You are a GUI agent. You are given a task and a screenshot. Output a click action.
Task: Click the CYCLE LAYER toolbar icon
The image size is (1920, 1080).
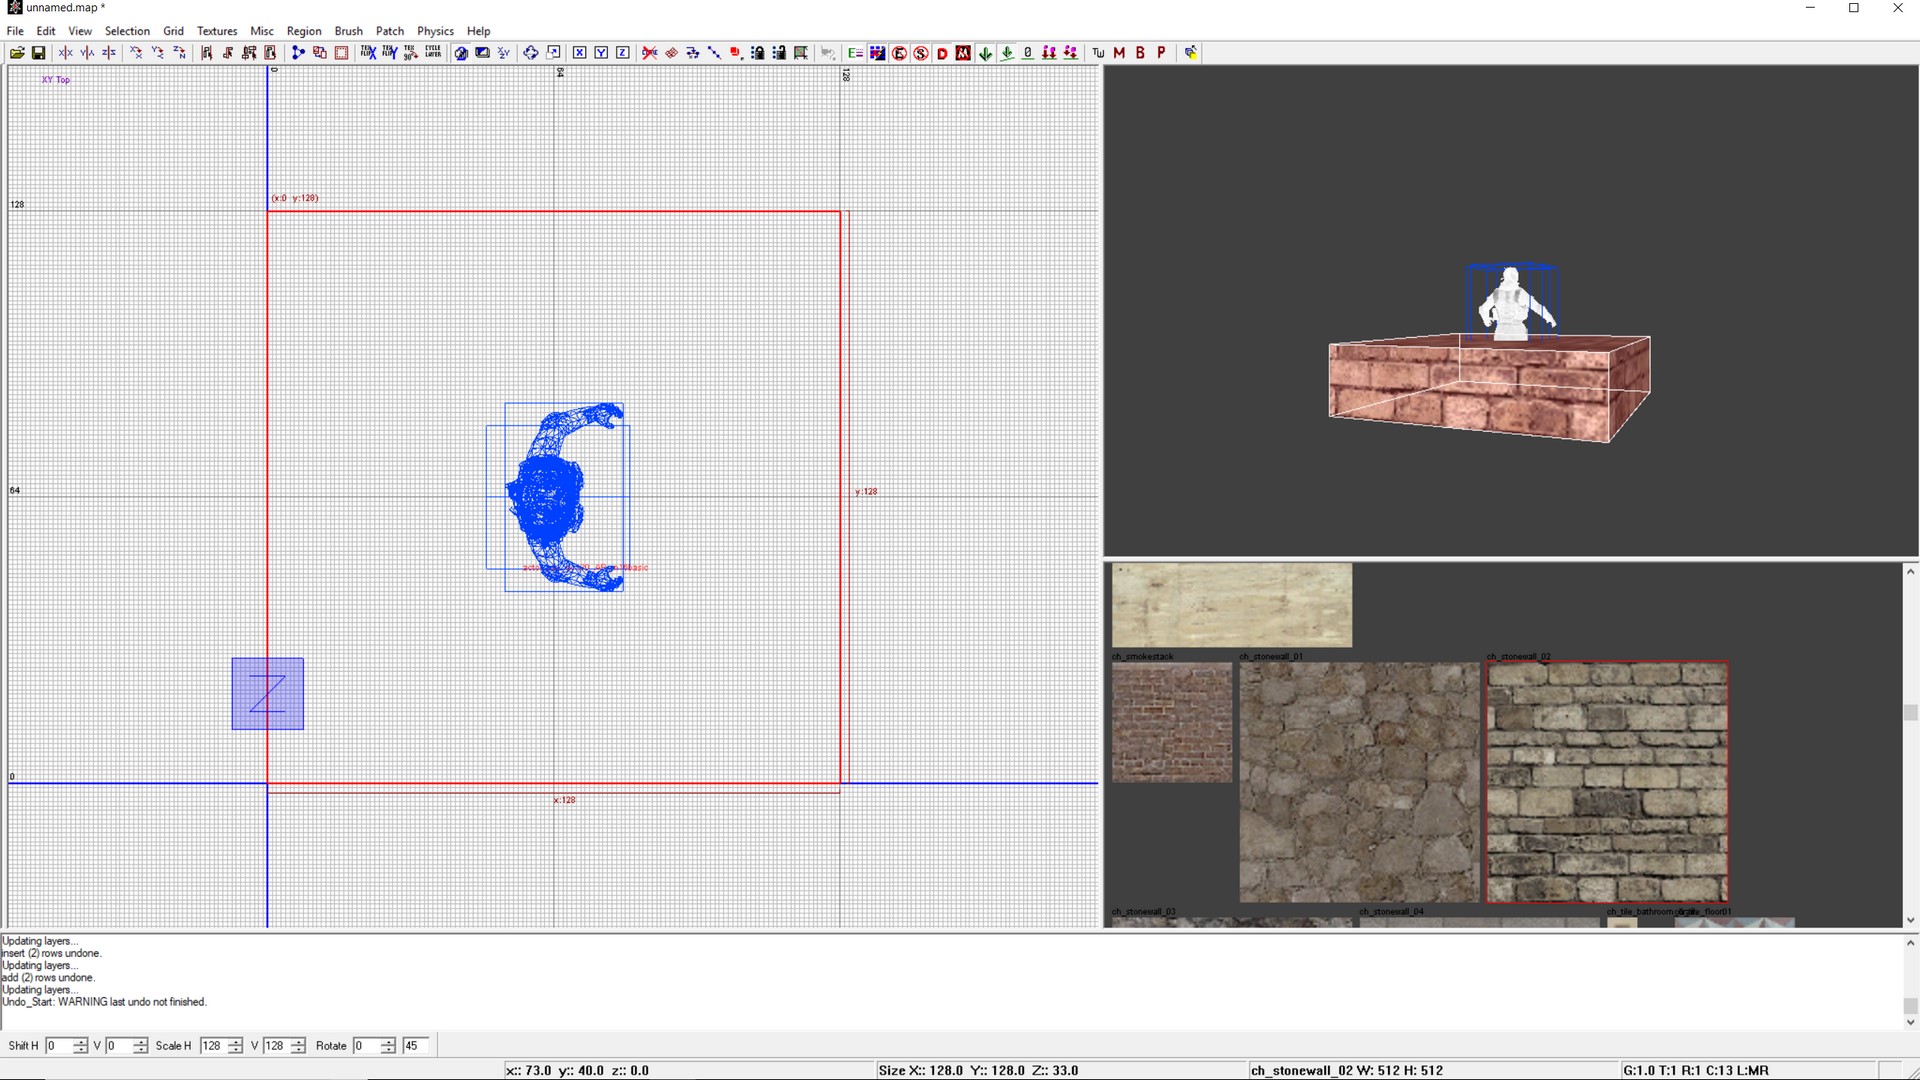pyautogui.click(x=433, y=53)
